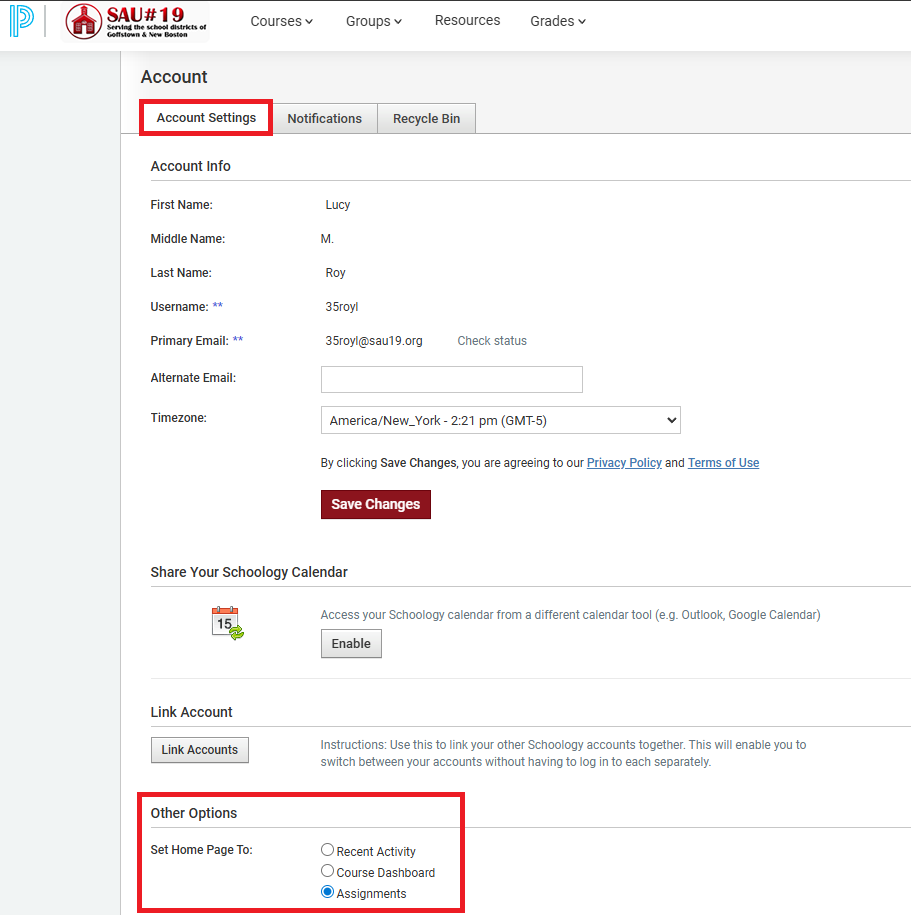911x915 pixels.
Task: Enable Schoology calendar sharing
Action: tap(351, 643)
